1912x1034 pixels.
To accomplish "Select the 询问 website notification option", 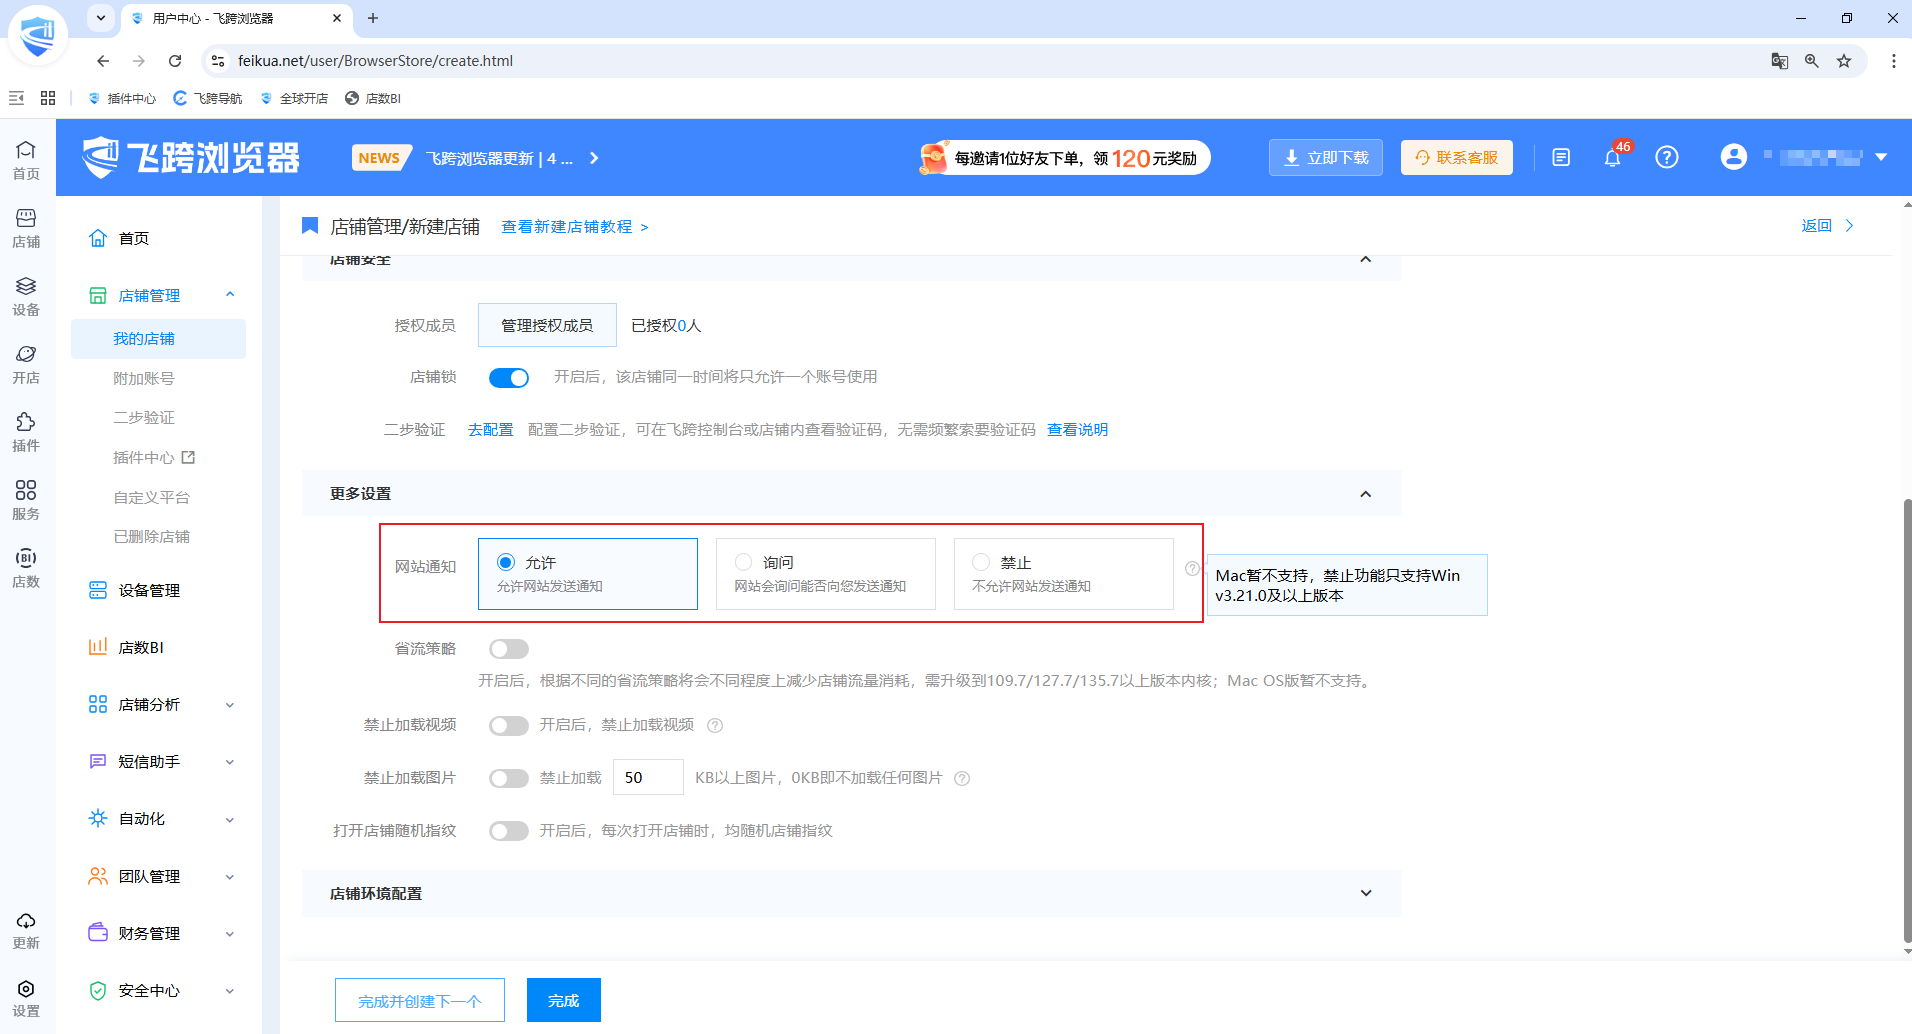I will (826, 574).
